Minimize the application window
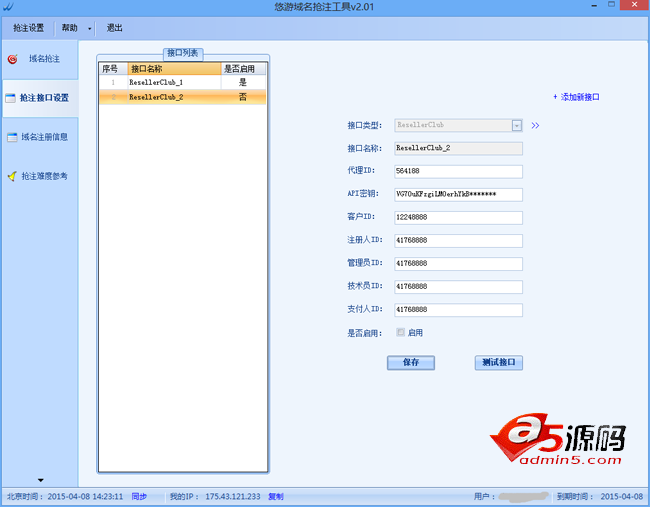This screenshot has width=650, height=507. click(594, 5)
